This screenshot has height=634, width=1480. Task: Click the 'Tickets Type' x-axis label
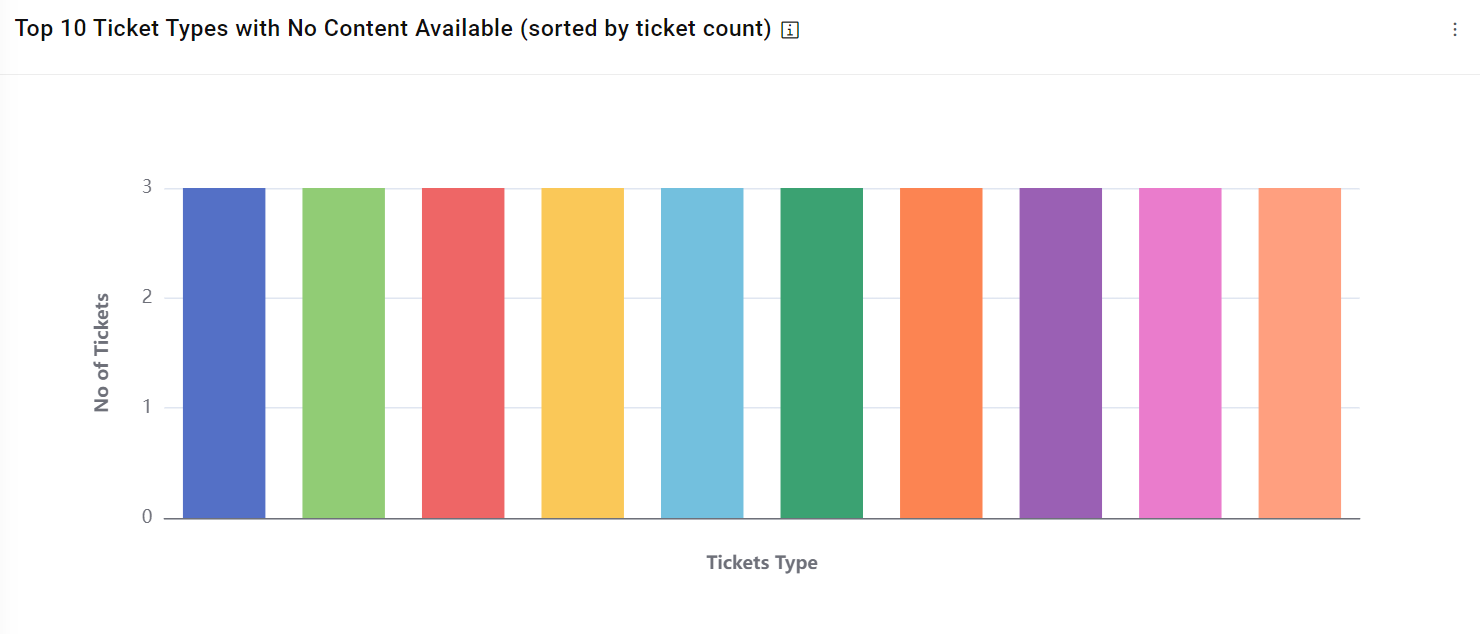click(761, 563)
